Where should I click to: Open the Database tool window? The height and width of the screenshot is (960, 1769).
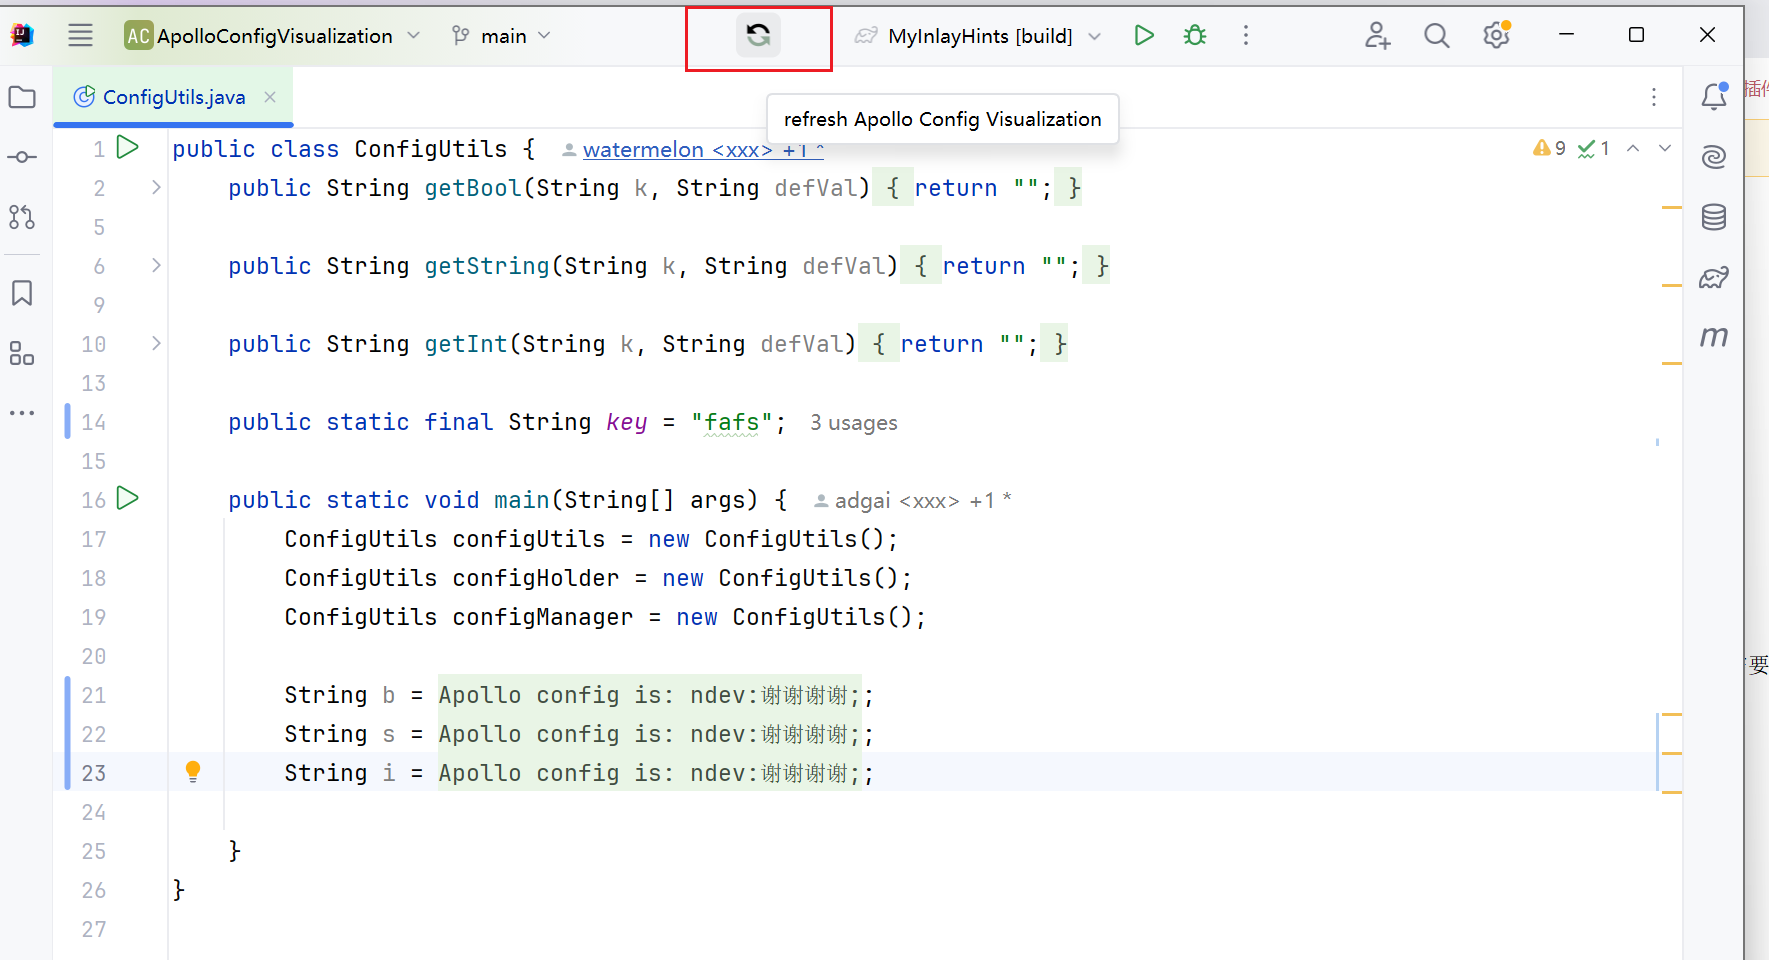[1714, 217]
